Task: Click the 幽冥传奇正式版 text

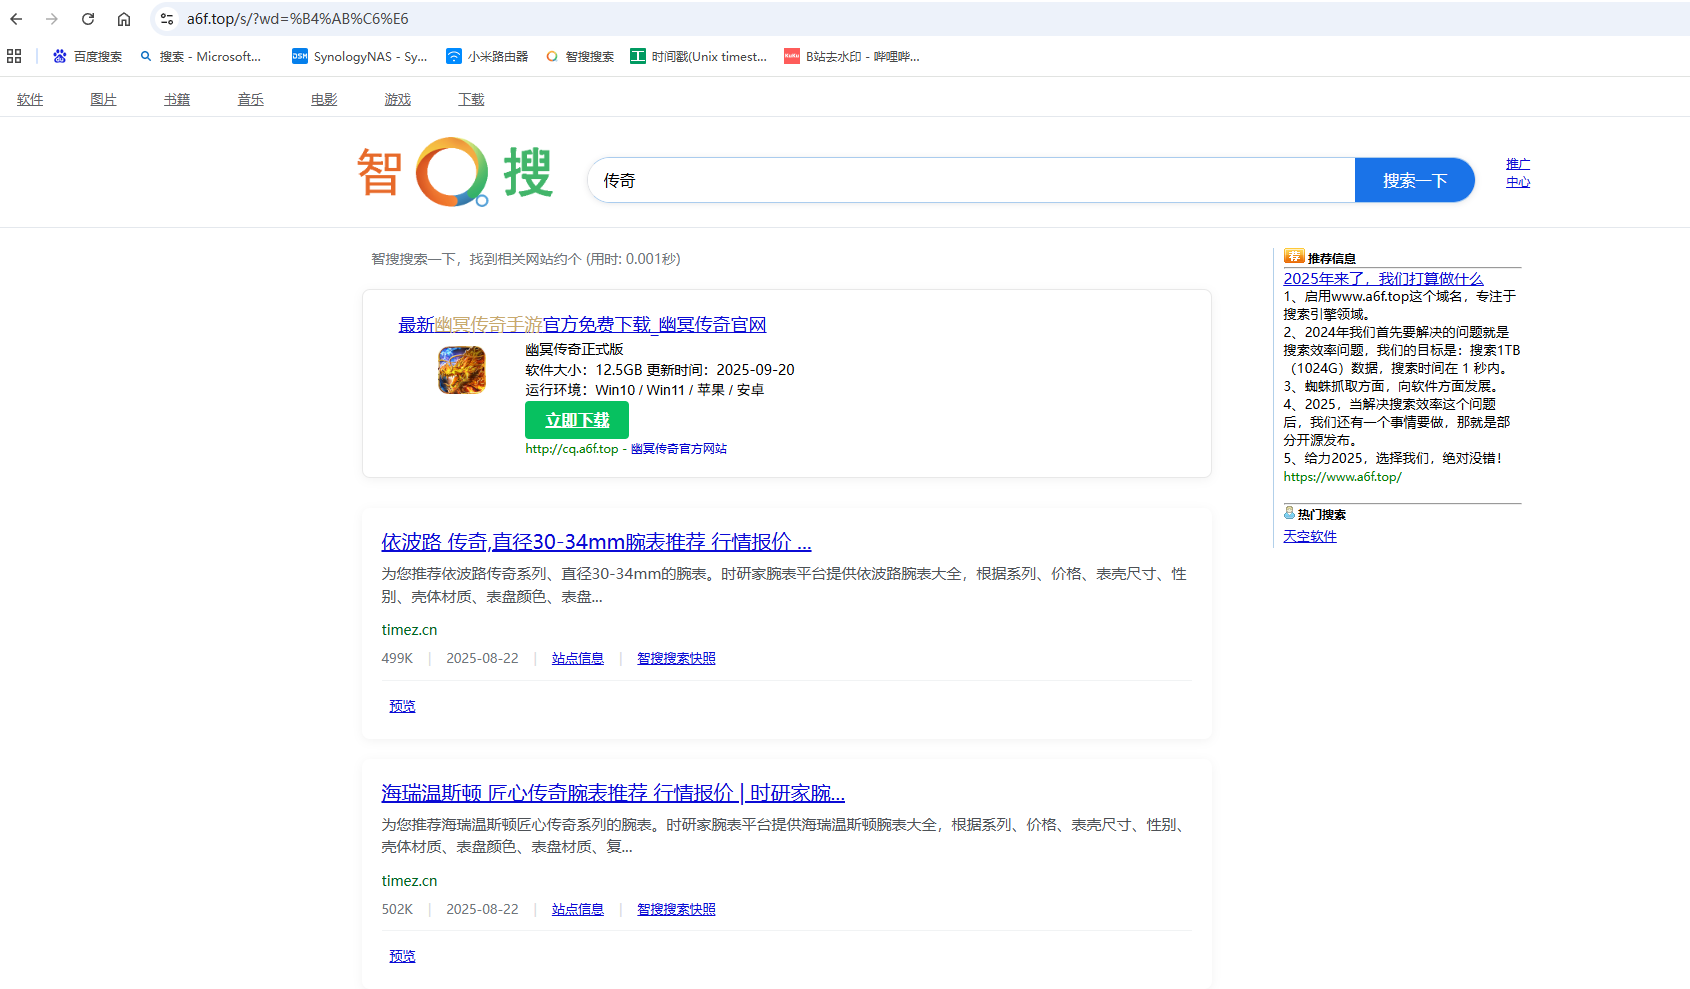Action: pos(574,349)
